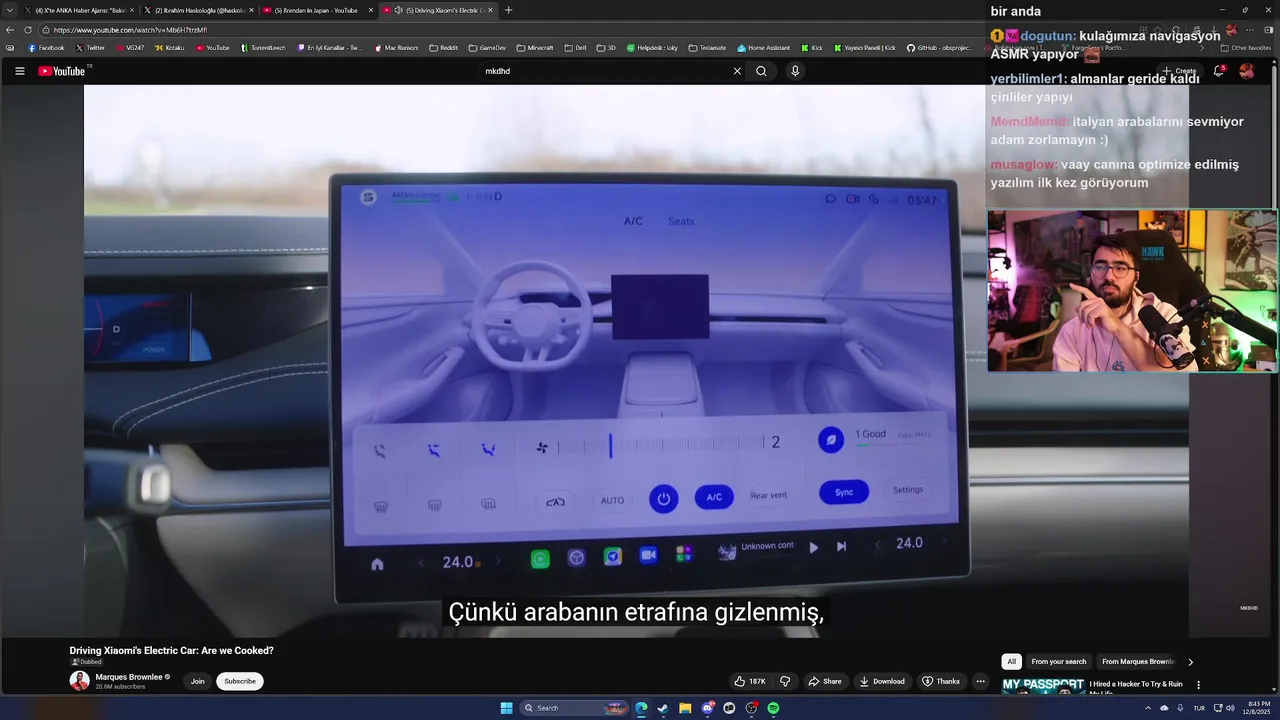Open more actions ellipsis under video

980,681
